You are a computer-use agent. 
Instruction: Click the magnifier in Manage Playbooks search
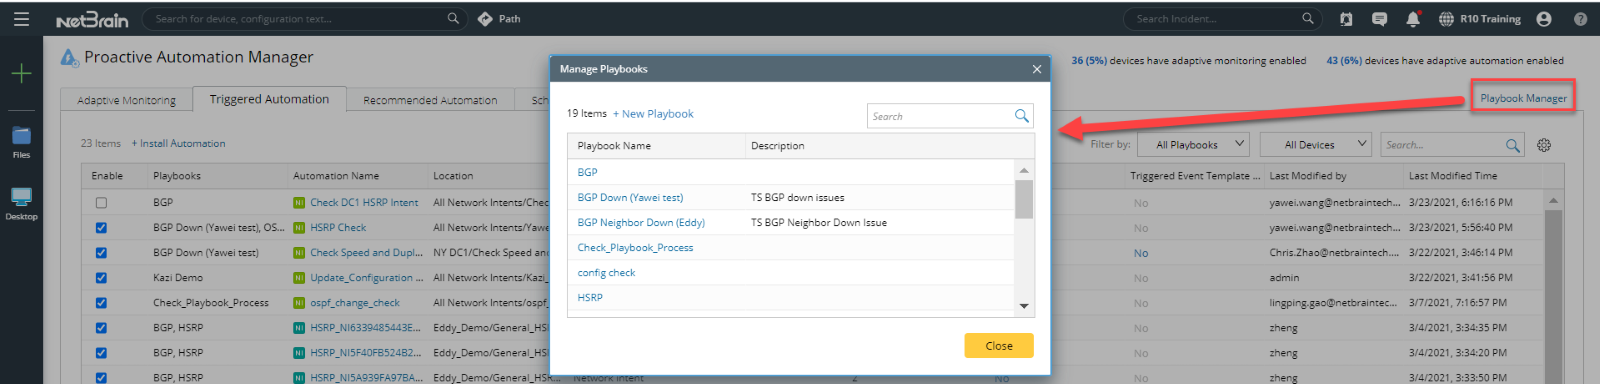1021,116
